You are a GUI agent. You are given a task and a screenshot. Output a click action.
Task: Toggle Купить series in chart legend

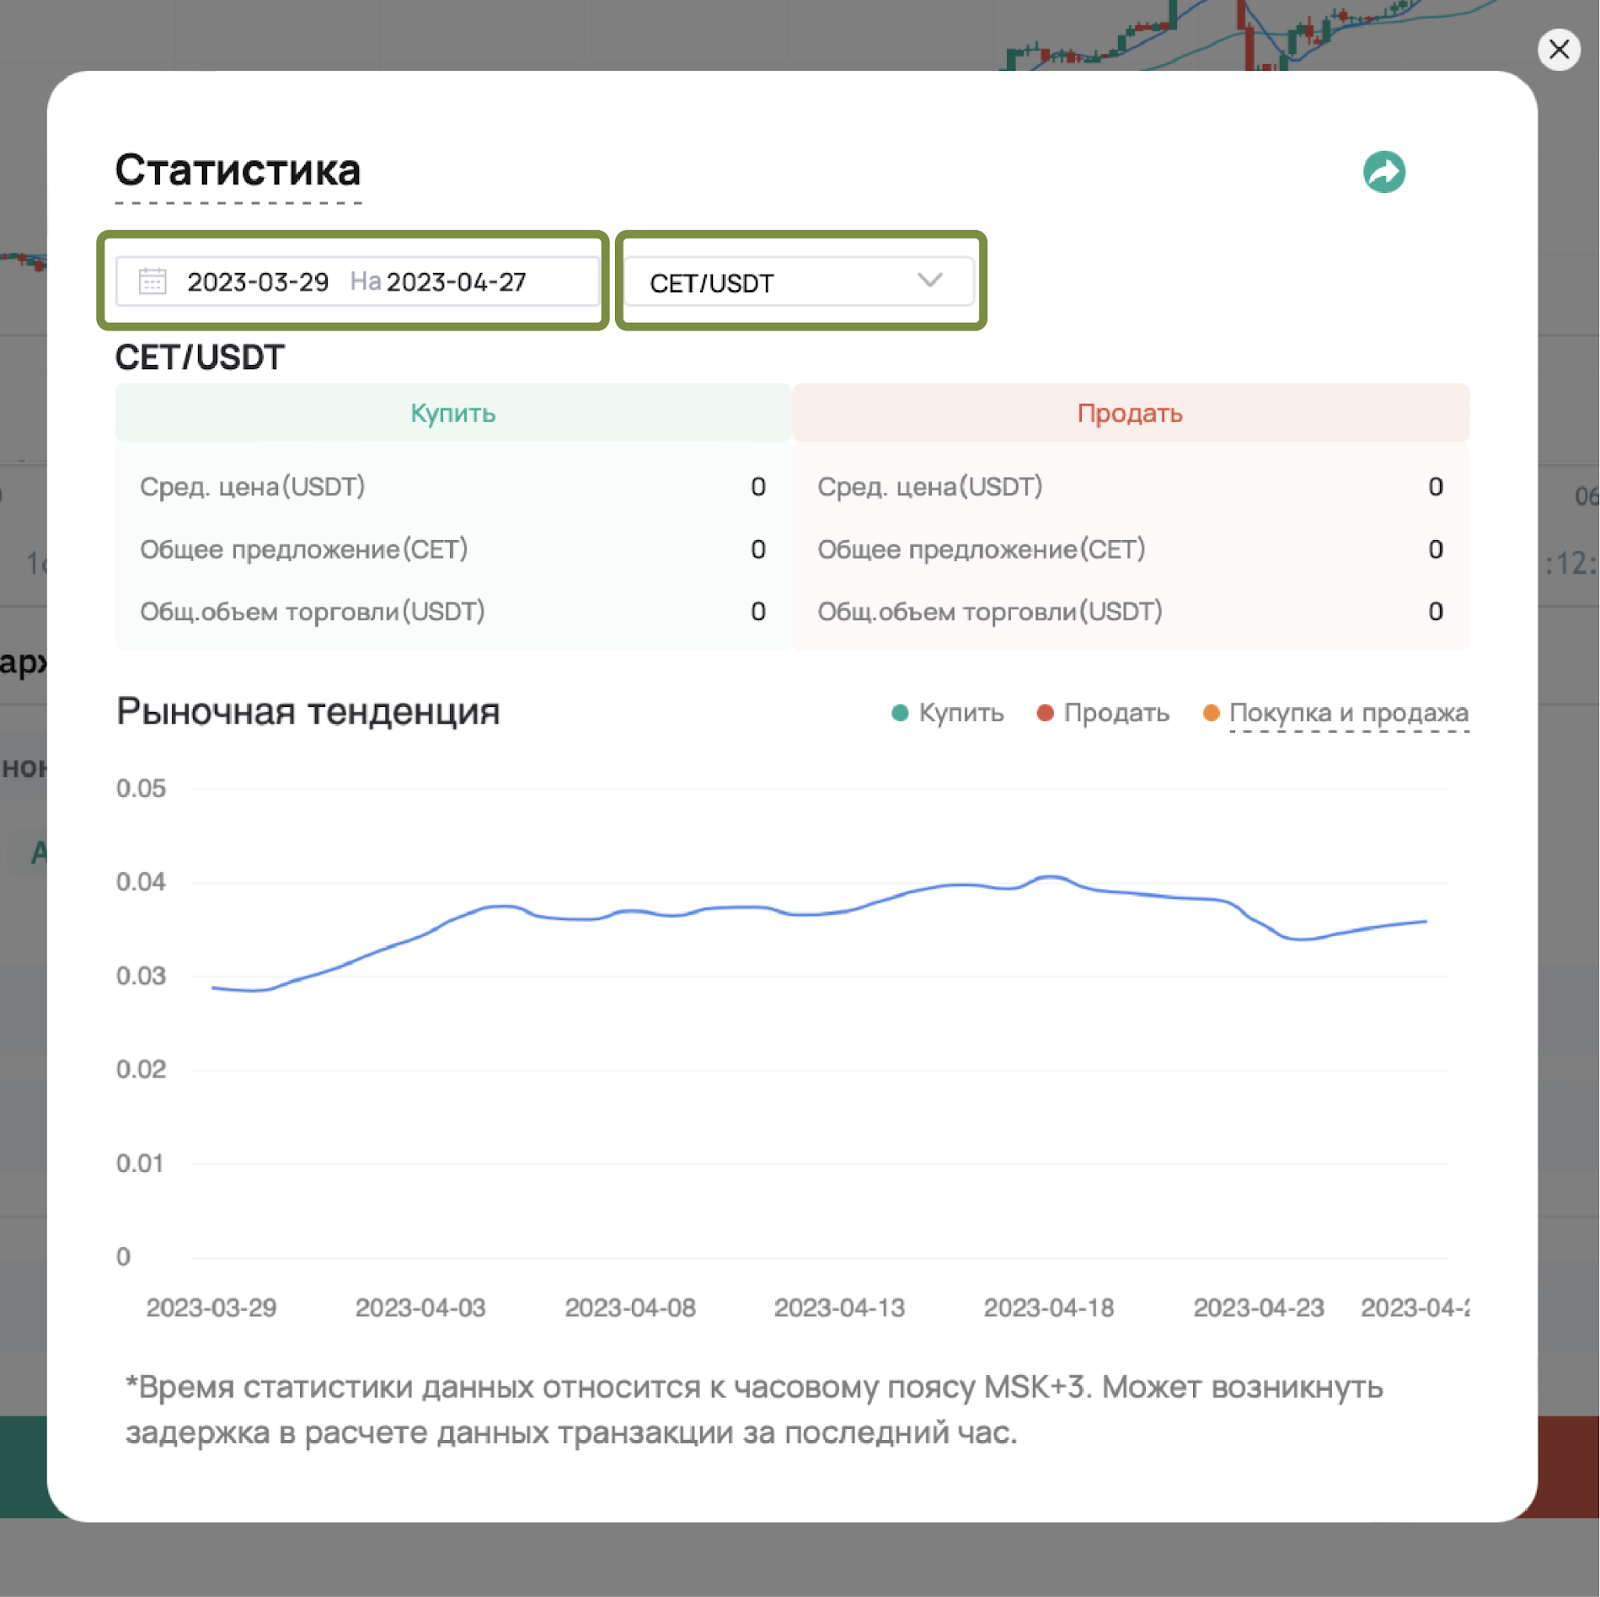point(960,713)
